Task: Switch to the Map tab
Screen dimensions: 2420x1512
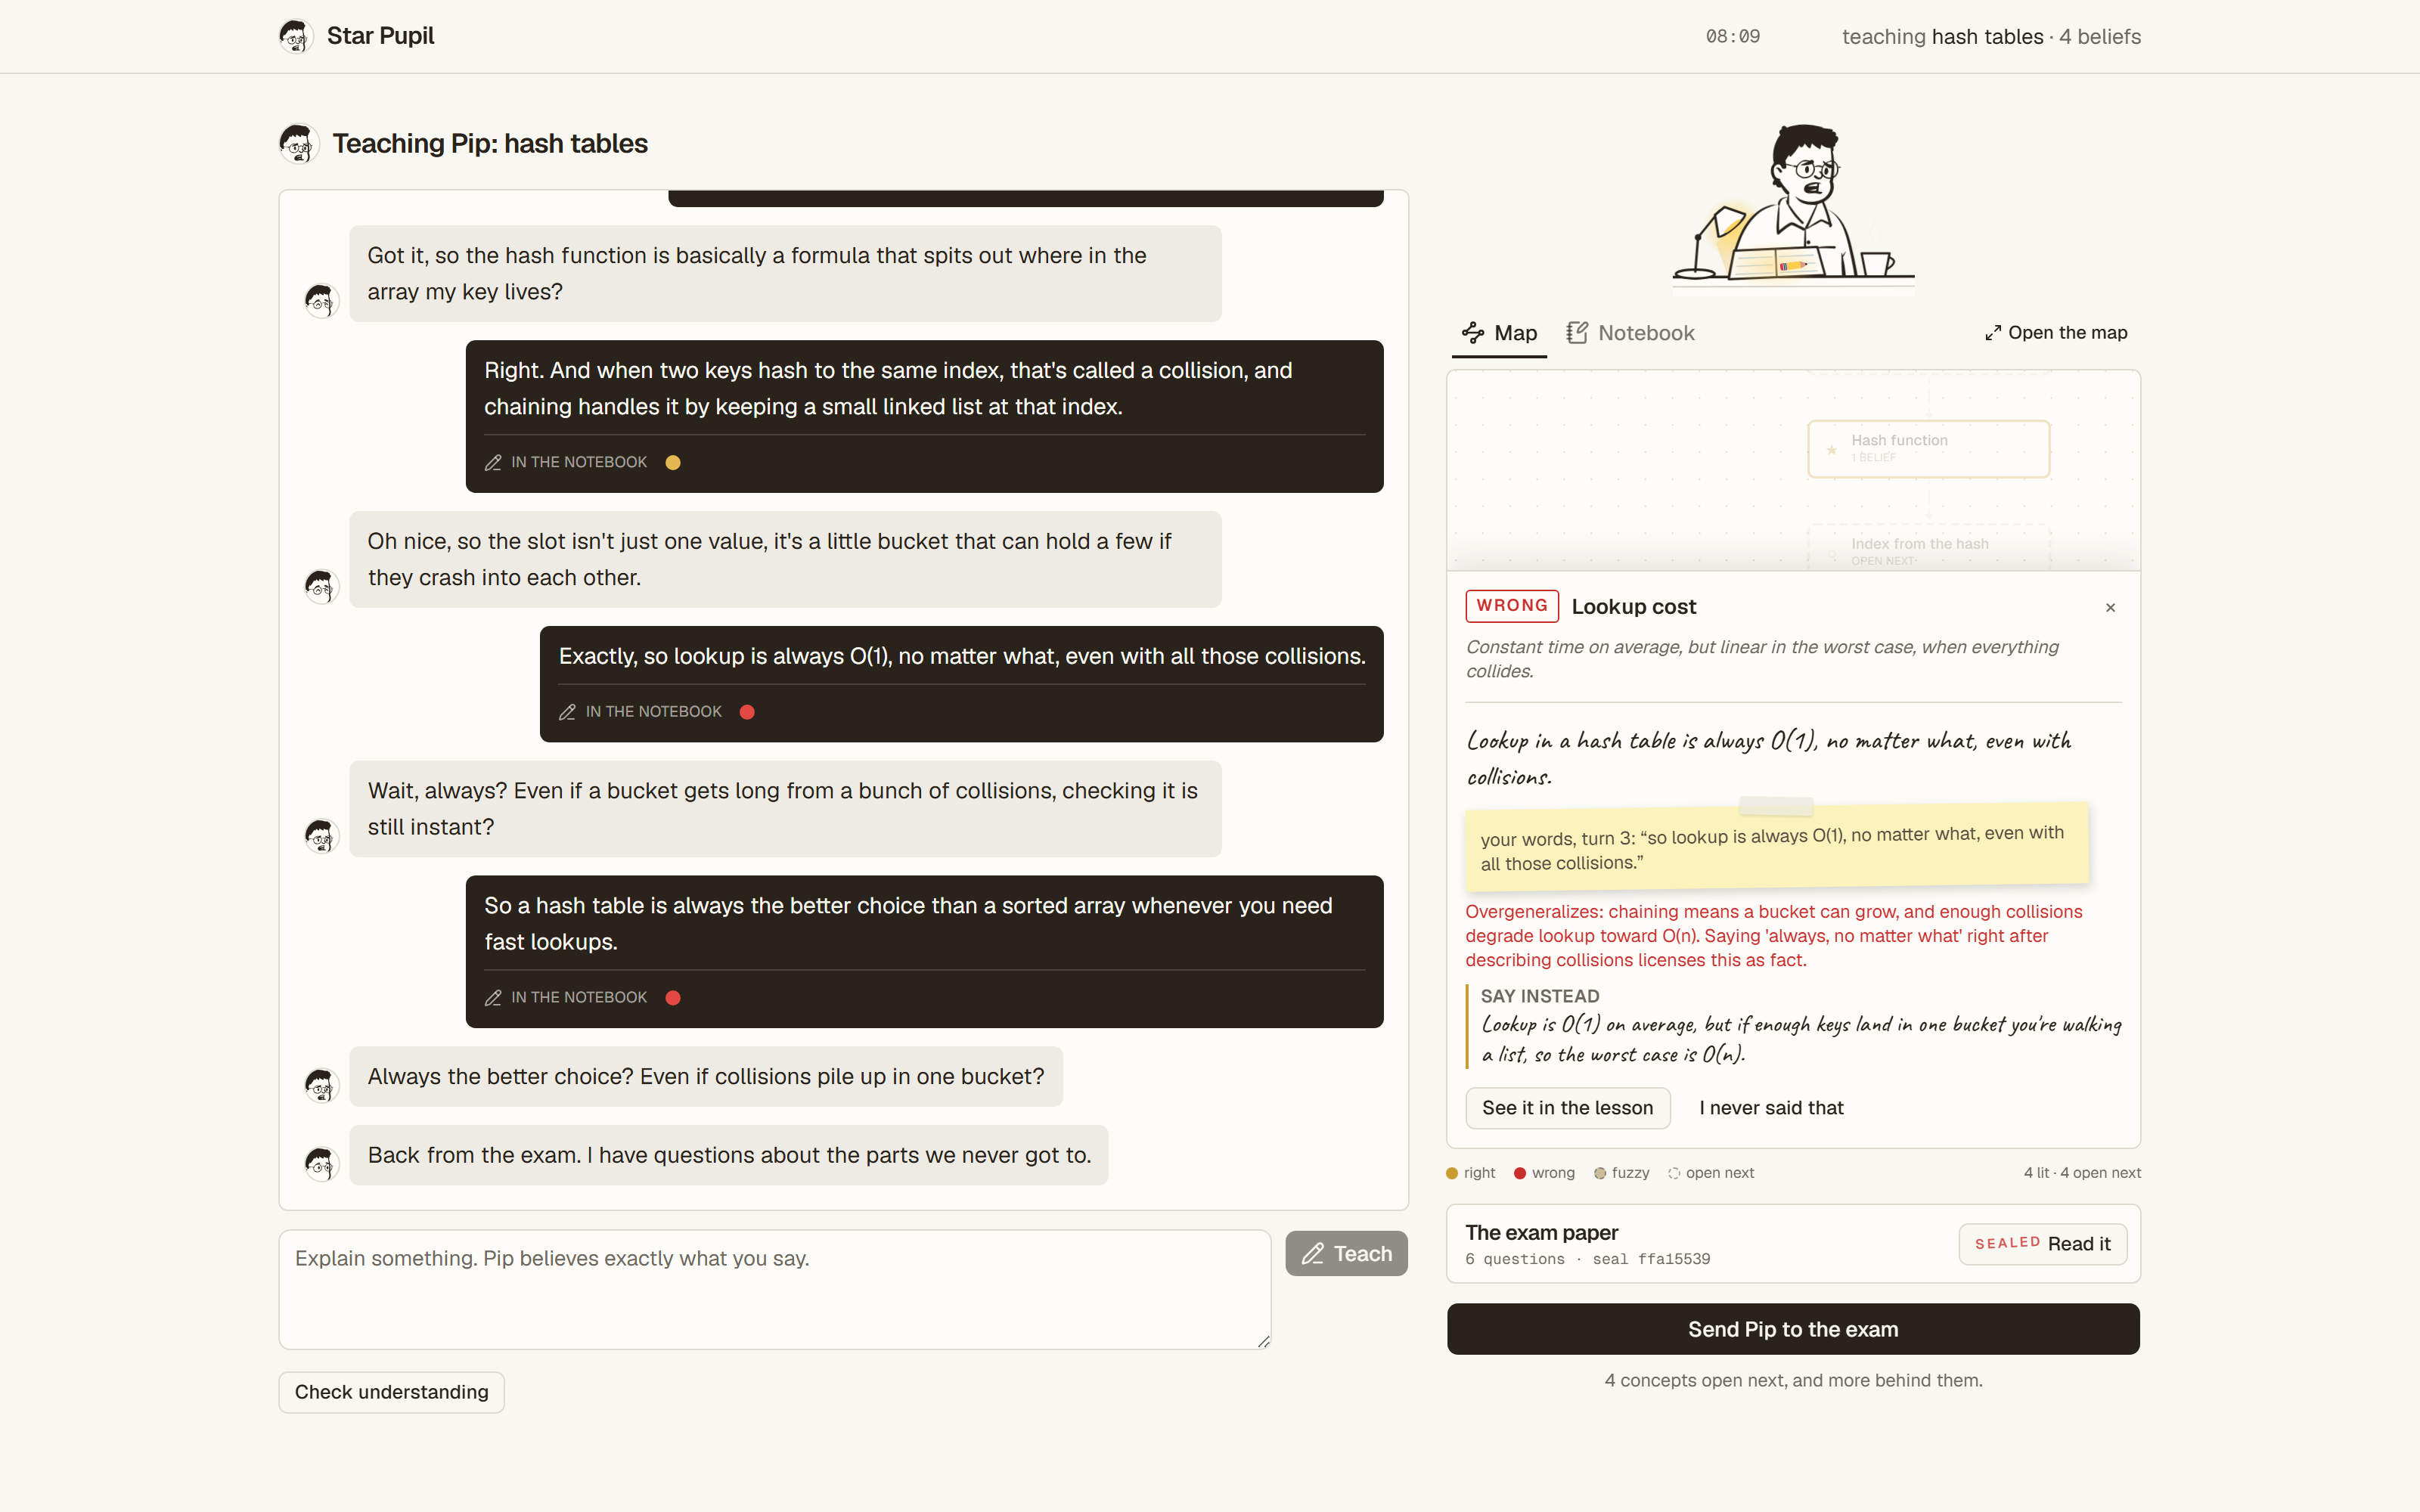Action: pos(1499,333)
